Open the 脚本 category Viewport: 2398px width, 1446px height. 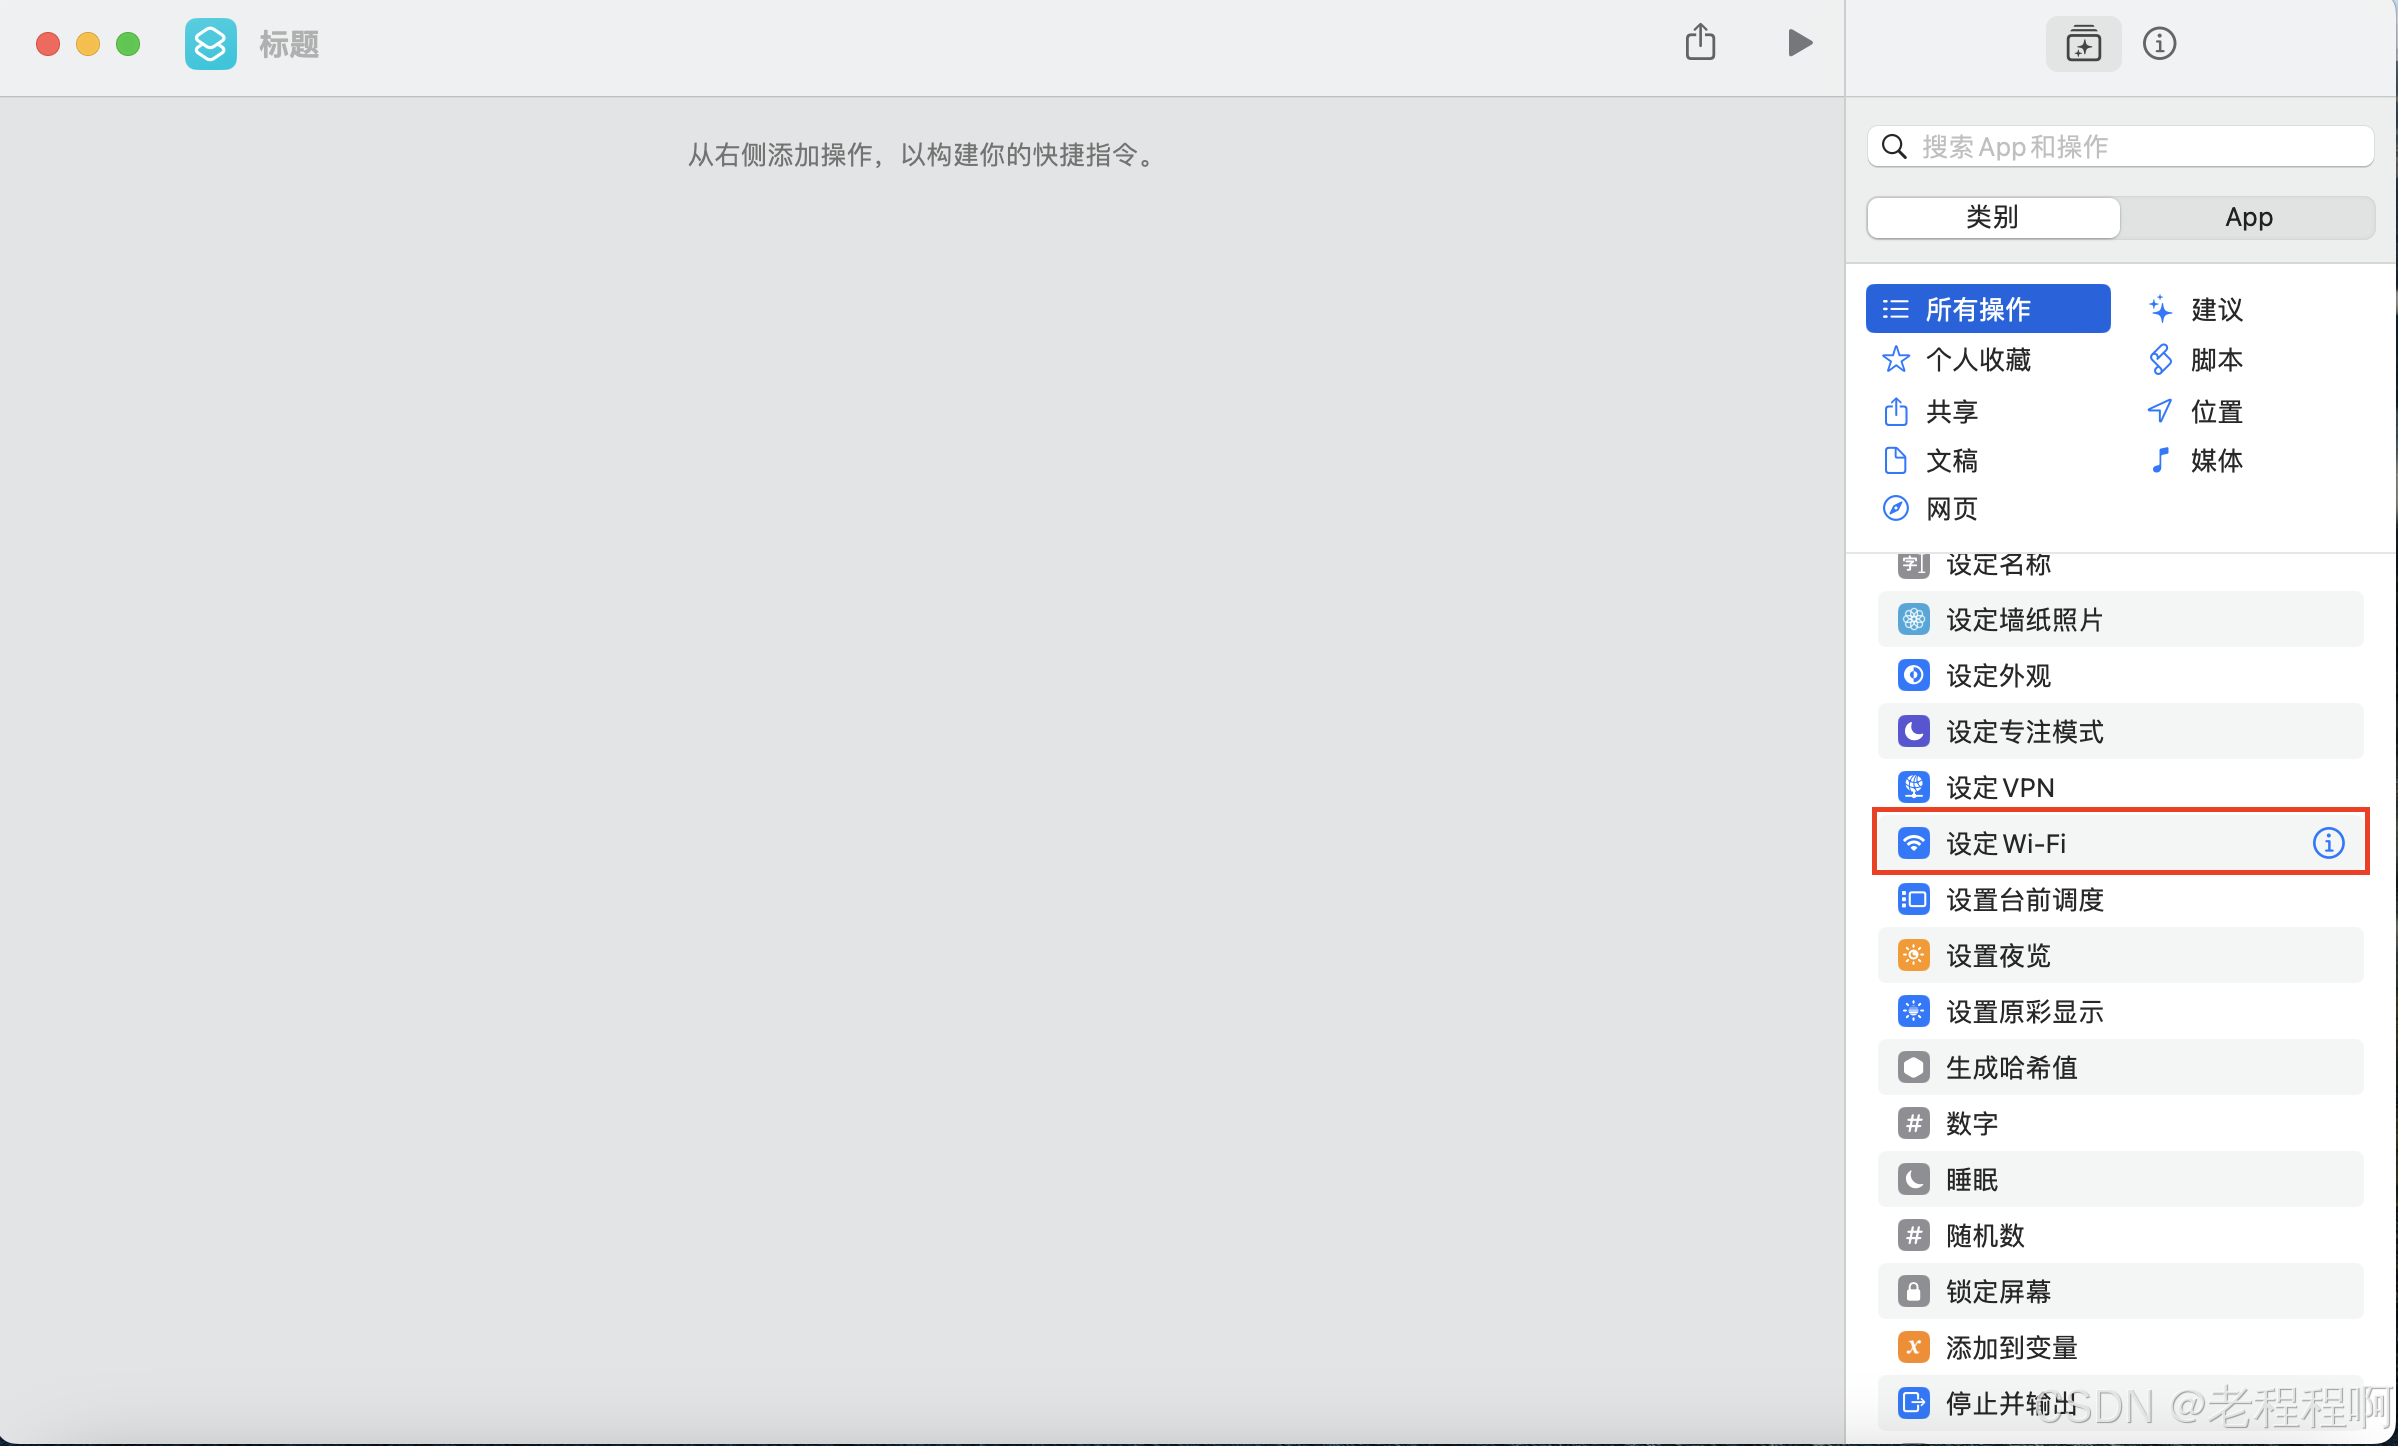pos(2215,359)
